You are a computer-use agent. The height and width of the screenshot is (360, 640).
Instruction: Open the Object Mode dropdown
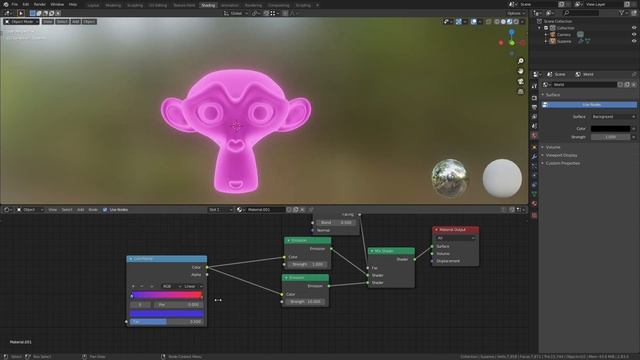pyautogui.click(x=21, y=22)
